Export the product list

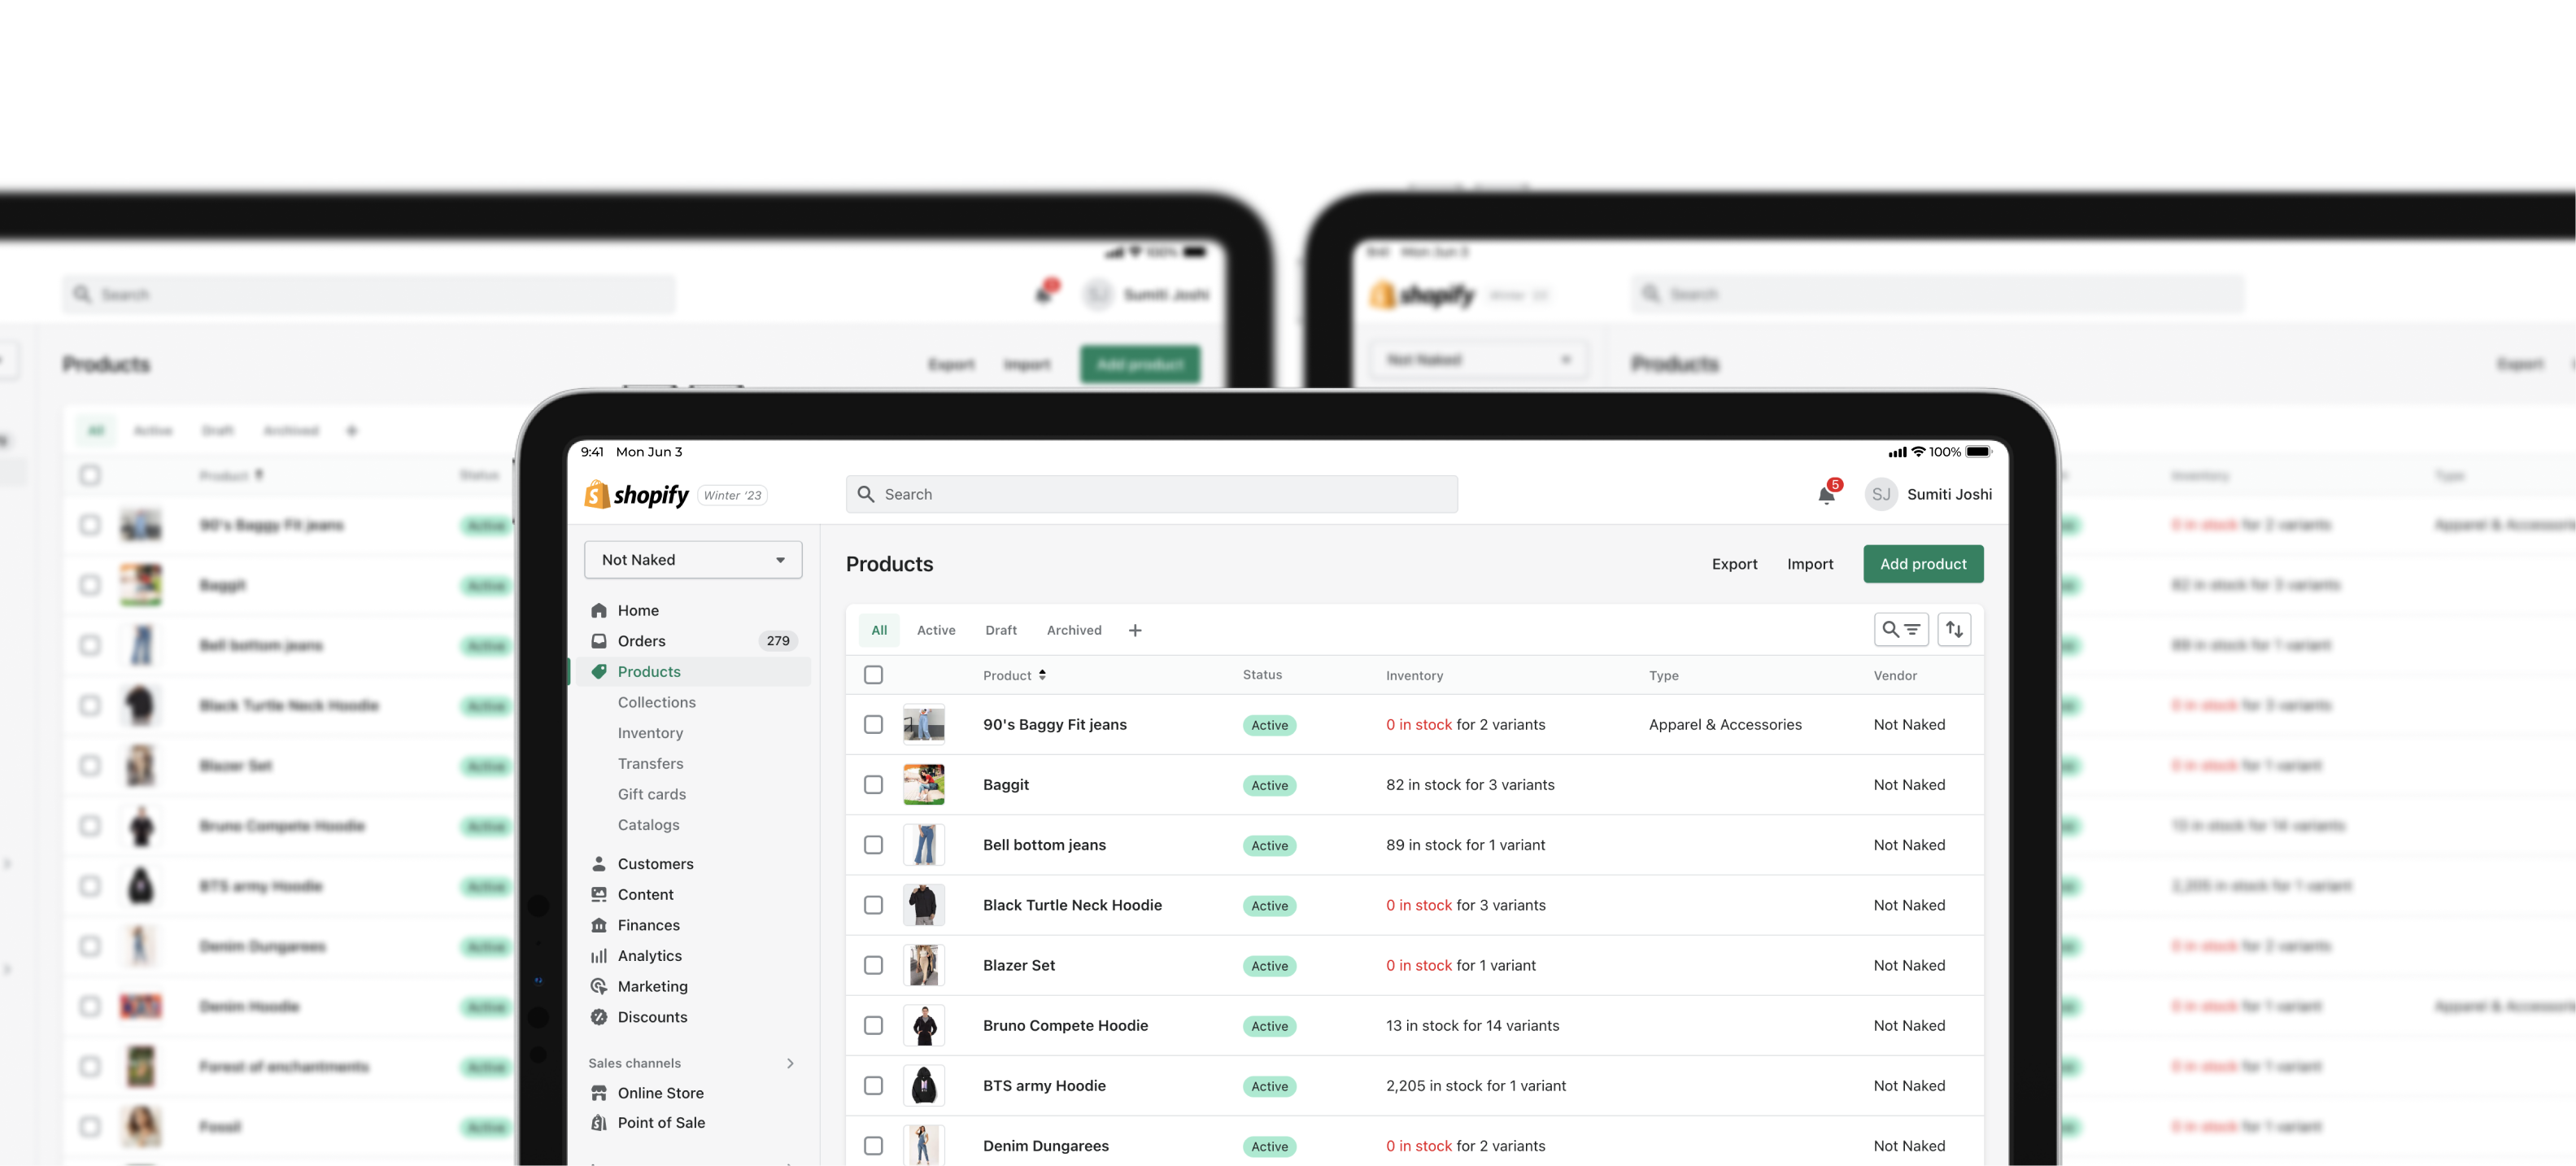coord(1734,563)
